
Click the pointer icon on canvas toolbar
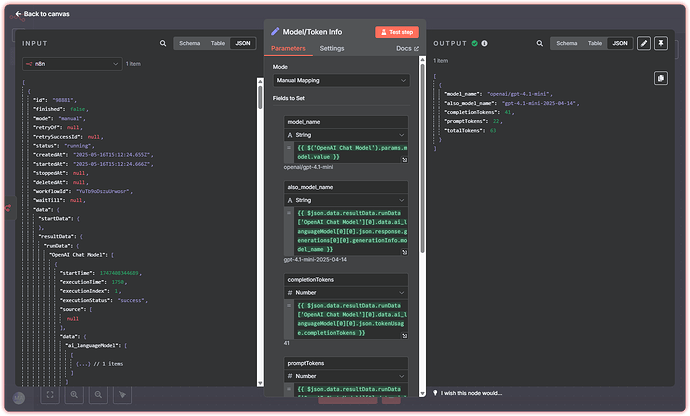[x=122, y=394]
